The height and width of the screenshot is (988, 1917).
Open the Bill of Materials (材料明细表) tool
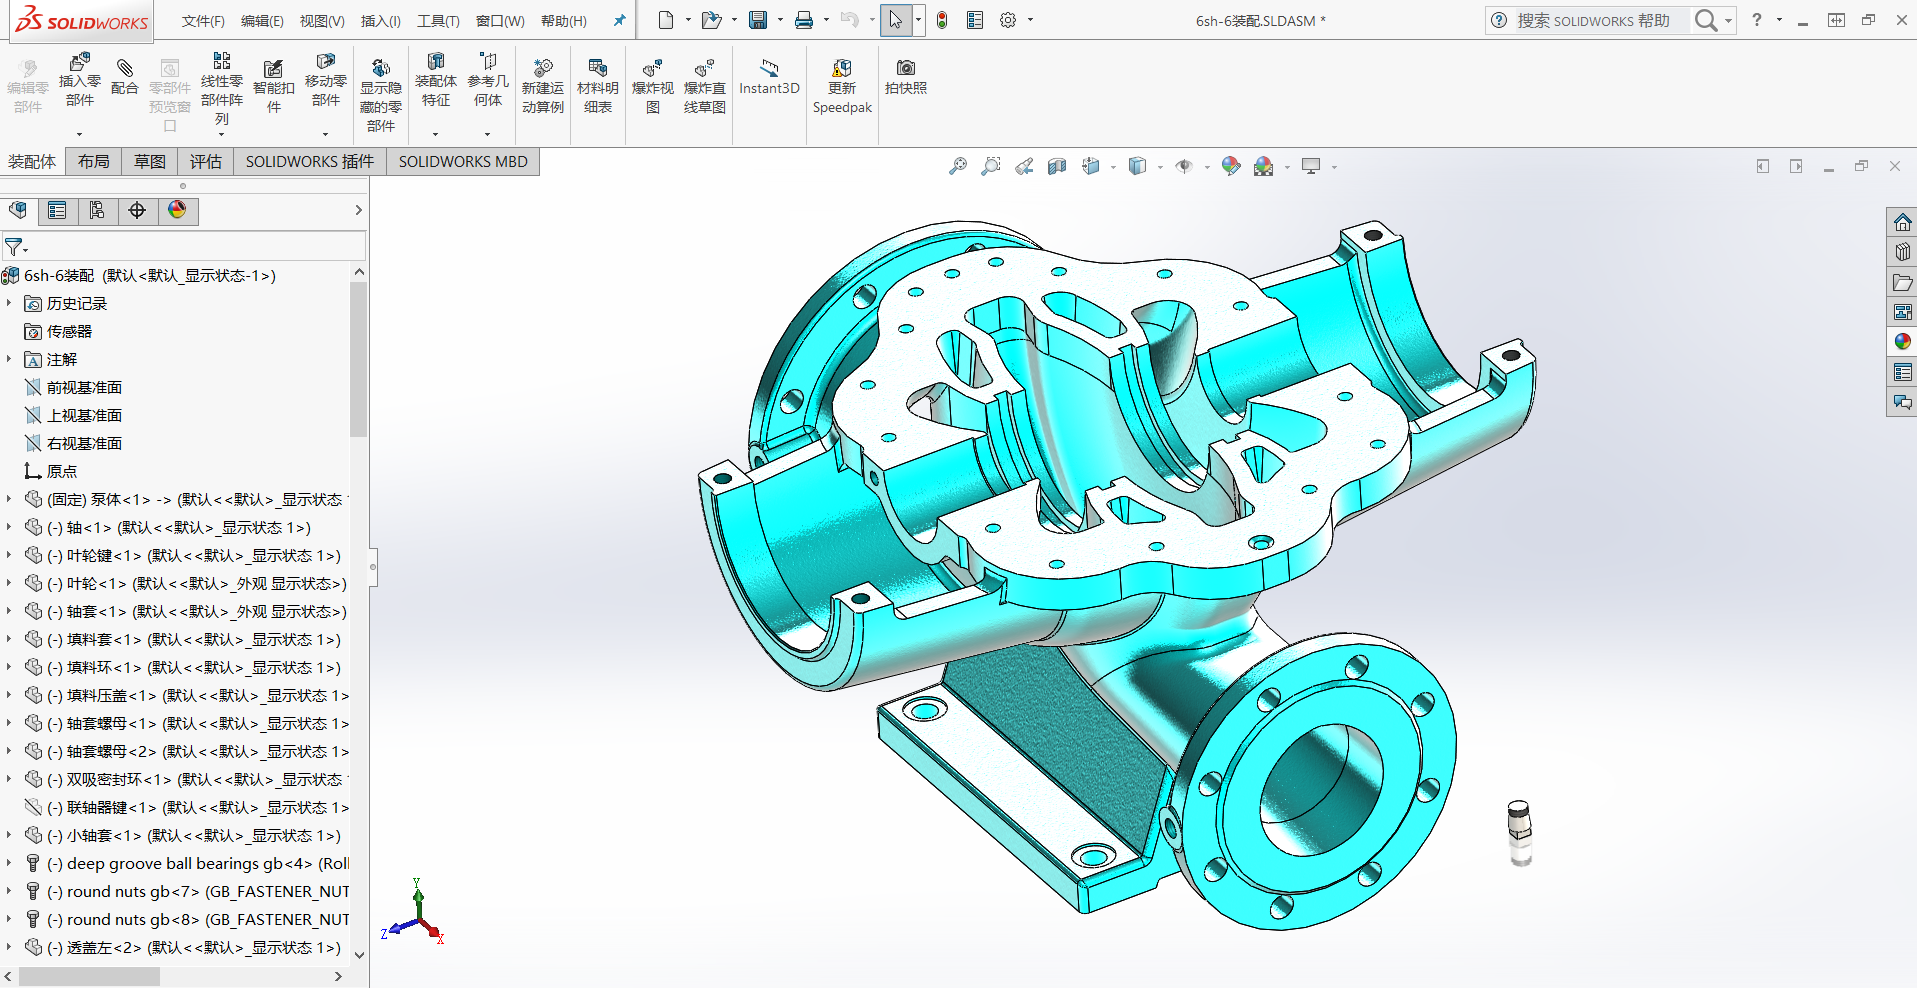598,86
